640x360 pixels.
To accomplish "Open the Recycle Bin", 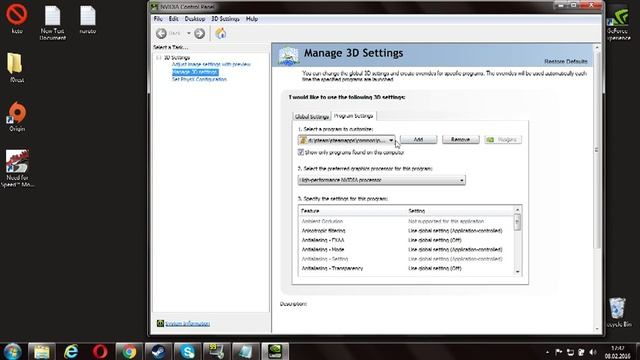I will 619,312.
